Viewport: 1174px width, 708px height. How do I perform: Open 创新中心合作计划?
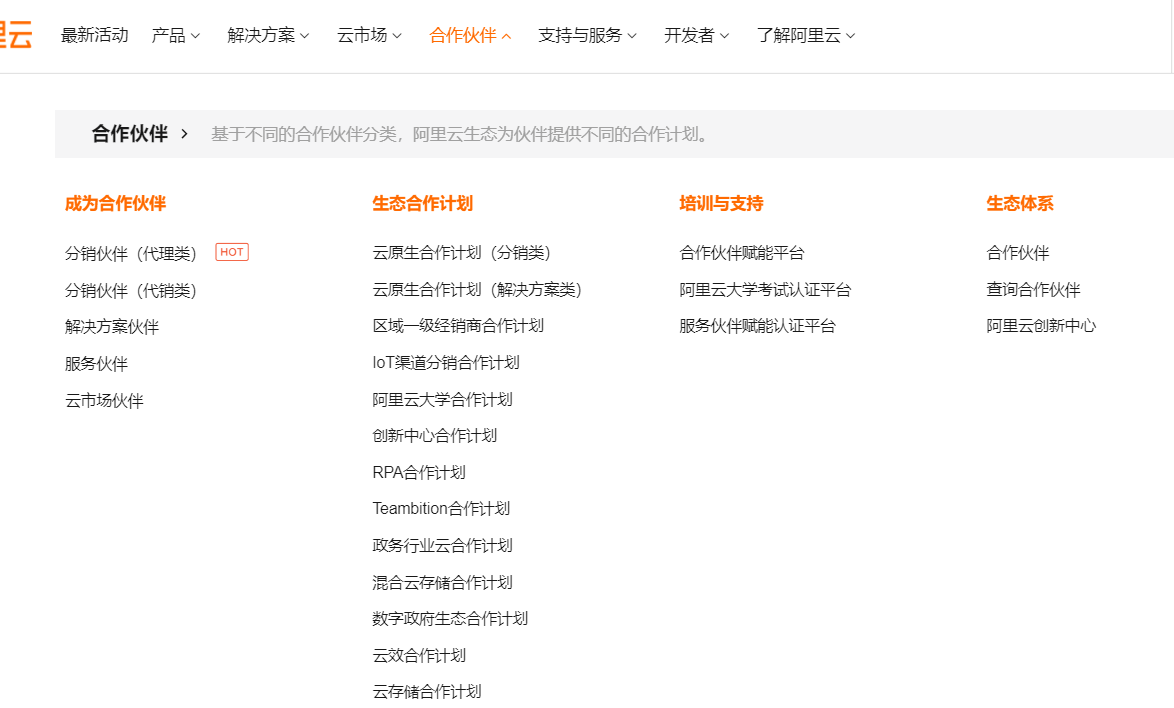point(435,436)
